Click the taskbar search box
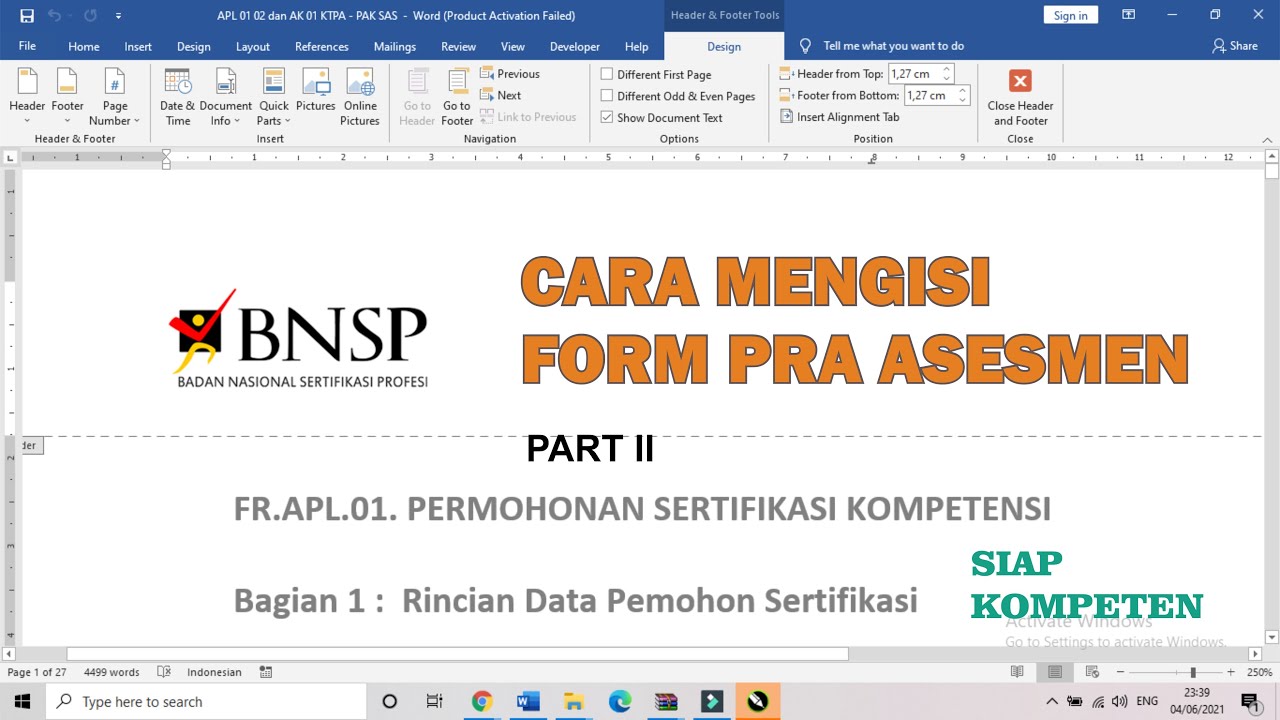 tap(206, 701)
